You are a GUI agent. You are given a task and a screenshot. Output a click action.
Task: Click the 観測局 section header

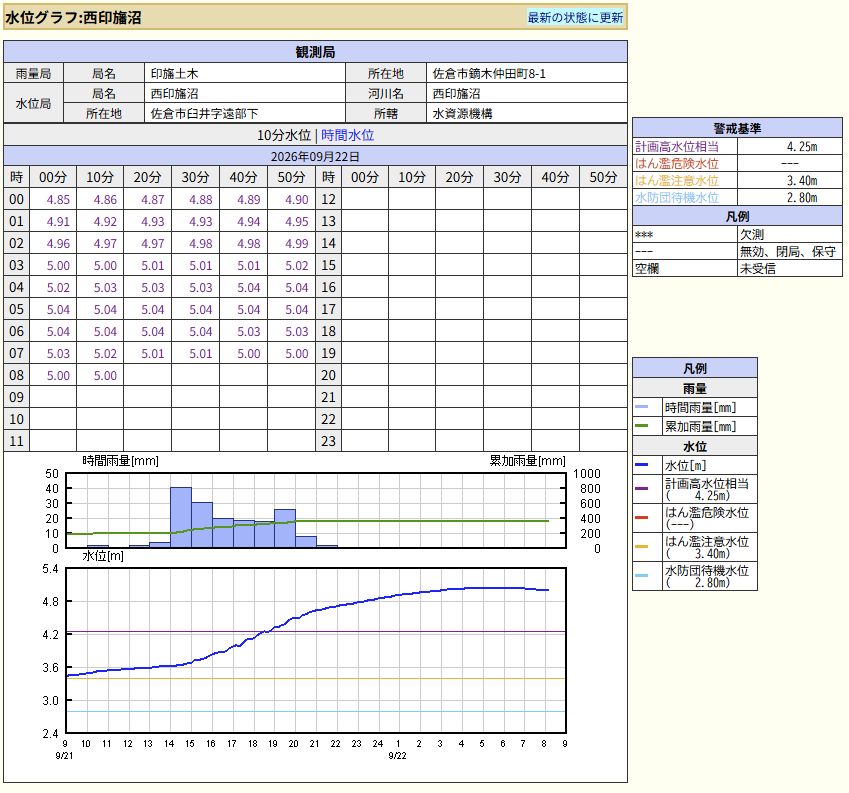click(315, 52)
